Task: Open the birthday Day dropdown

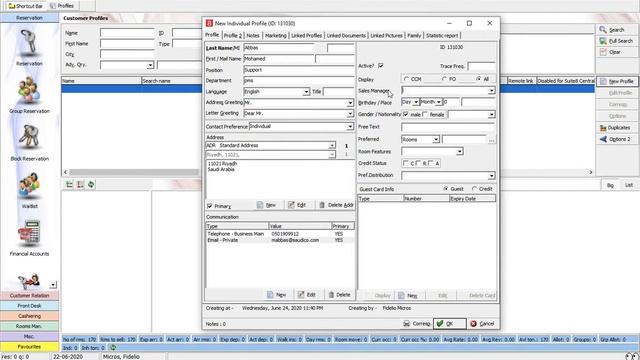Action: pos(416,102)
